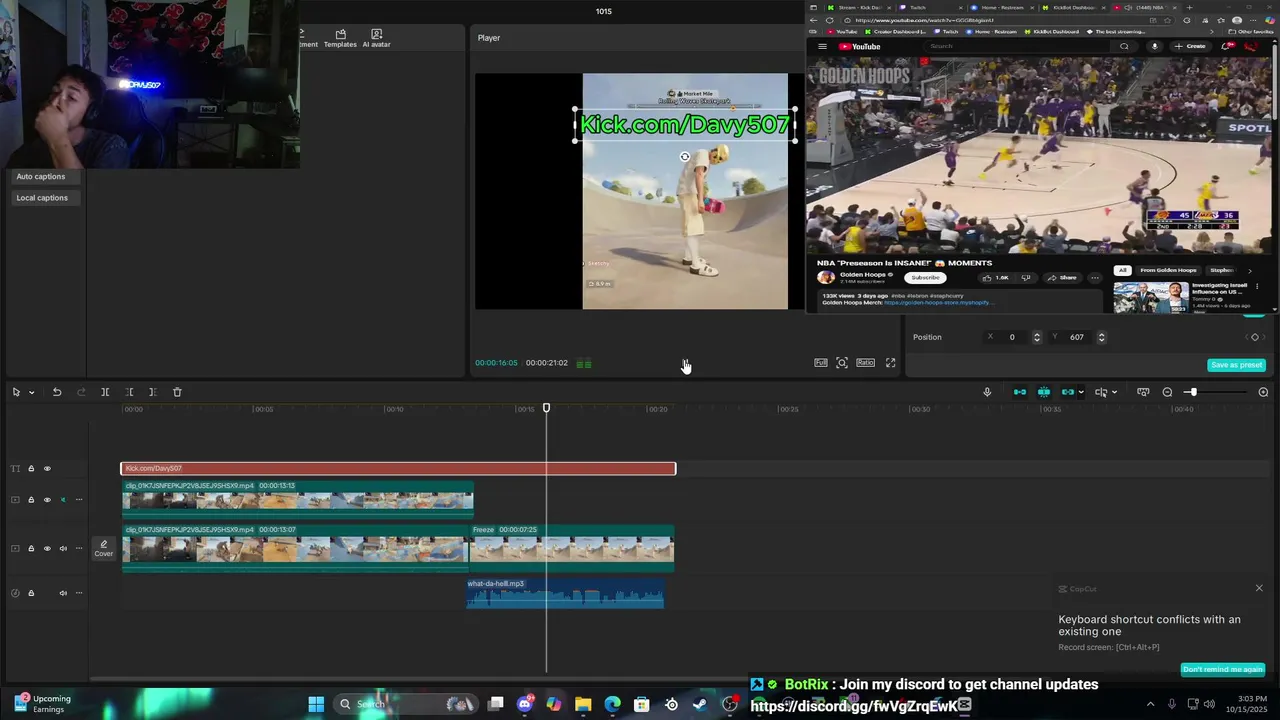Adjust the Position Y stepper arrows
This screenshot has height=720, width=1280.
click(x=1101, y=337)
